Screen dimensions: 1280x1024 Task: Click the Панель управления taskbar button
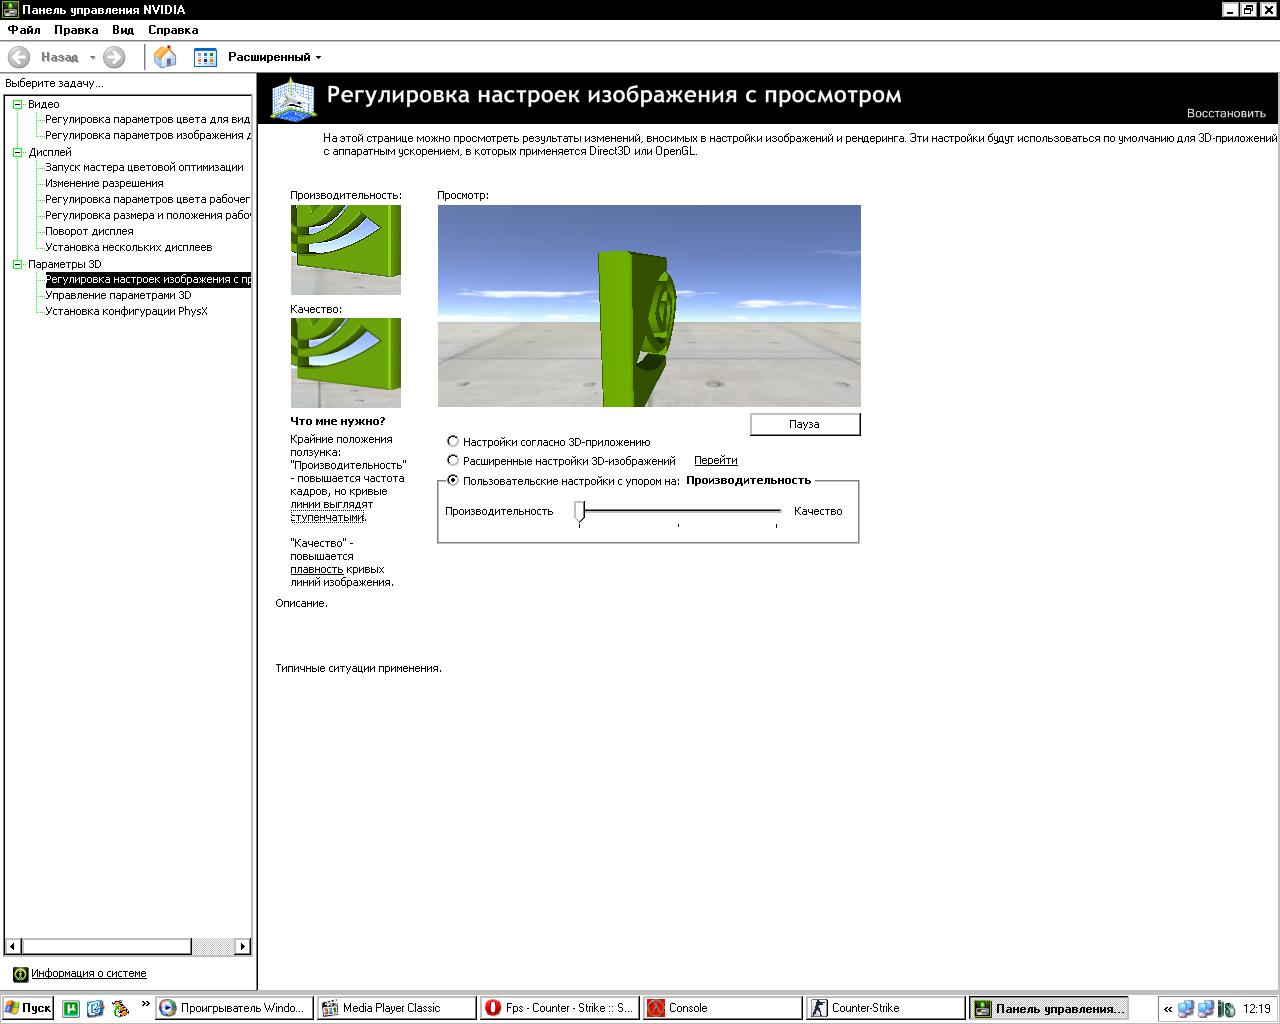pyautogui.click(x=1048, y=1008)
